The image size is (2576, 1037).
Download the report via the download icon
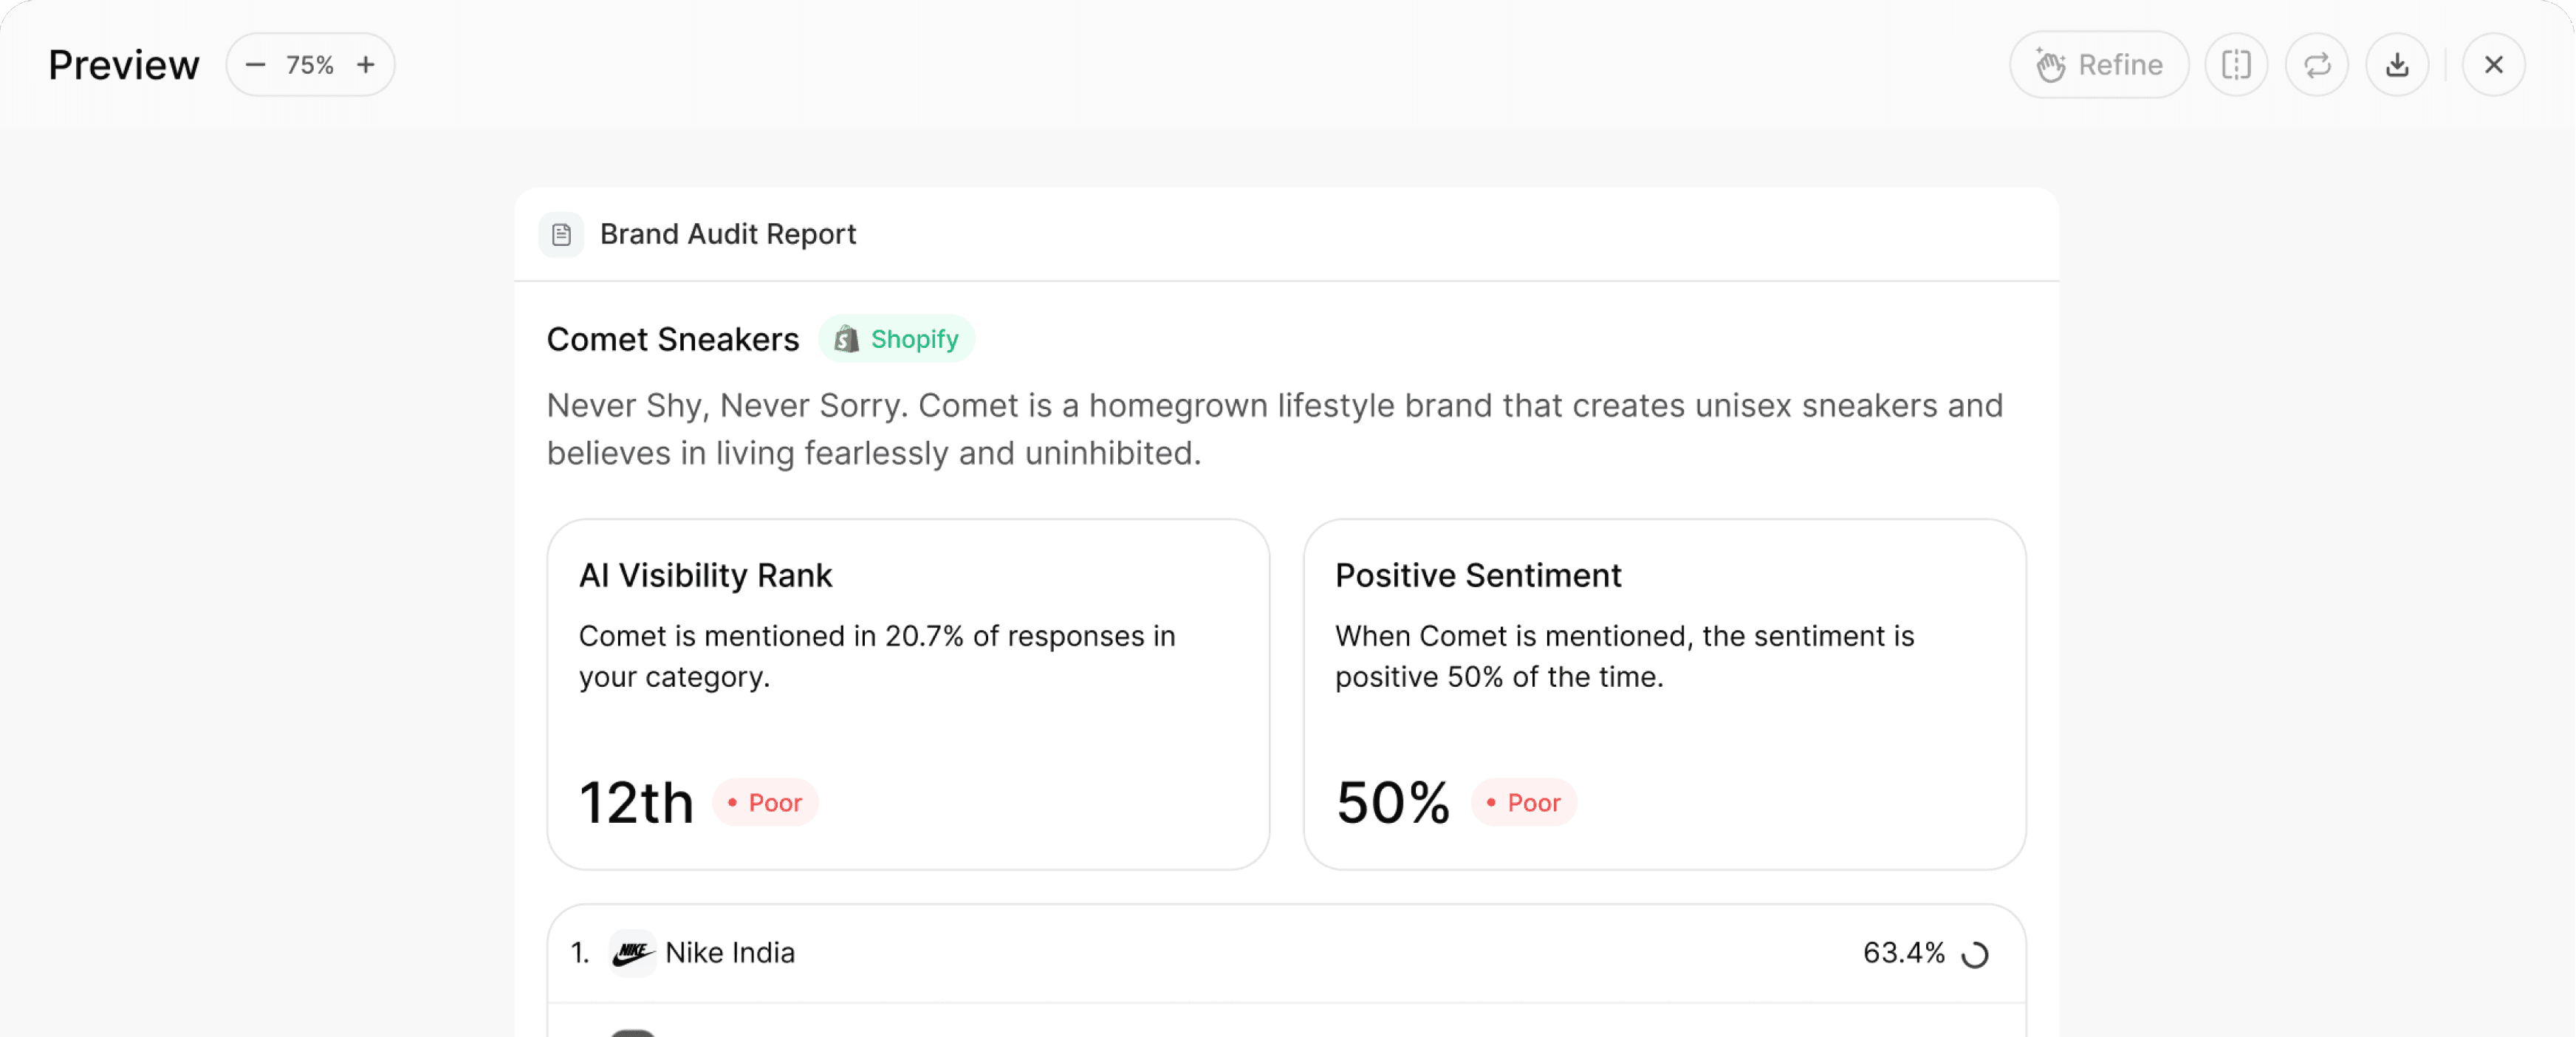click(x=2397, y=65)
